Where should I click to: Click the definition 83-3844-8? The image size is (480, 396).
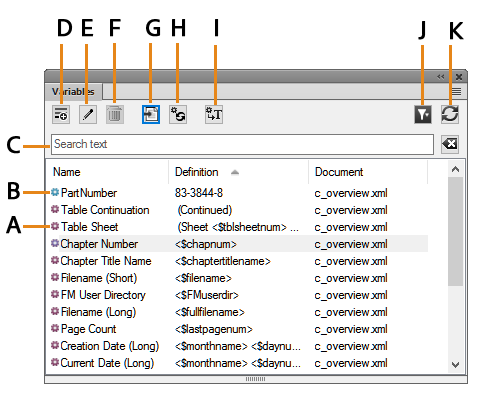(199, 193)
